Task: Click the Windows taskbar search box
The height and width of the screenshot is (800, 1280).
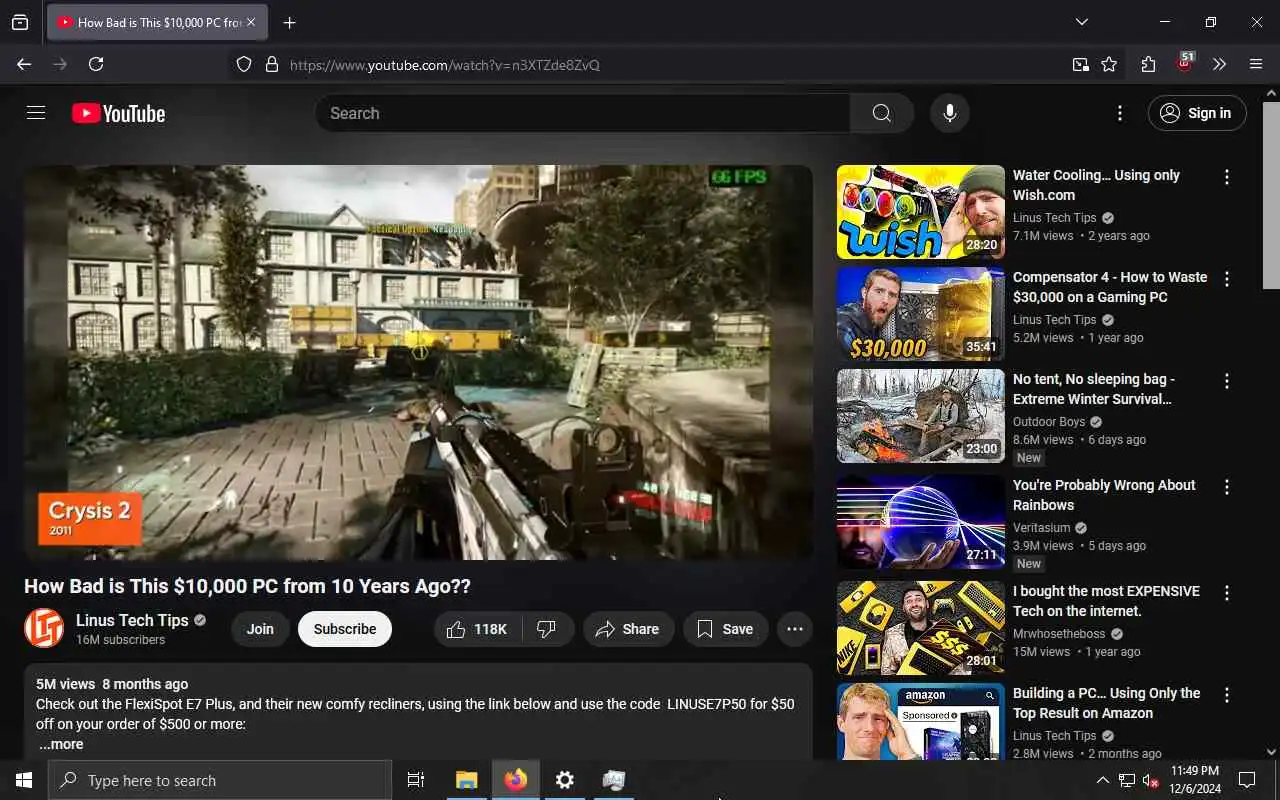Action: [x=220, y=780]
